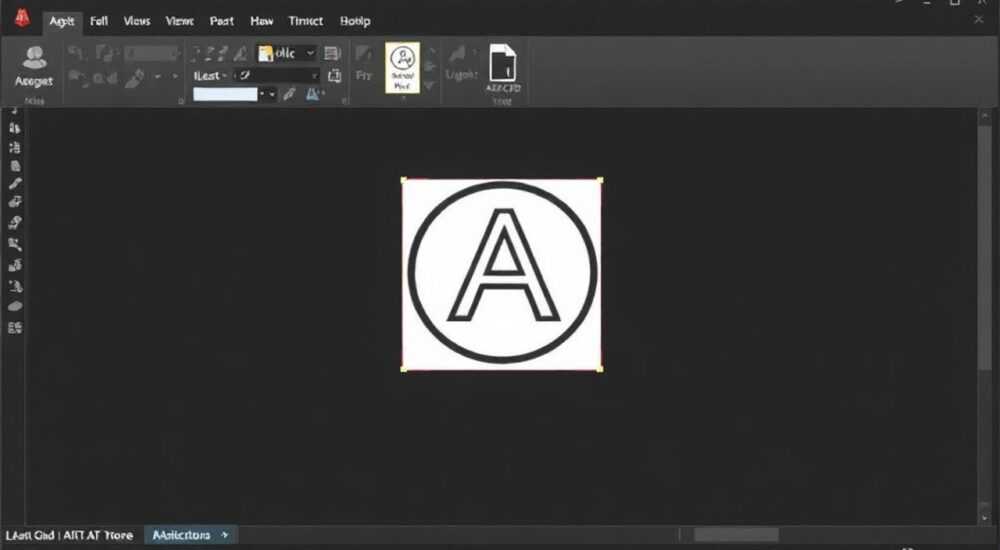Open the dropdown arrow next to color field
This screenshot has width=1000, height=550.
click(x=272, y=94)
